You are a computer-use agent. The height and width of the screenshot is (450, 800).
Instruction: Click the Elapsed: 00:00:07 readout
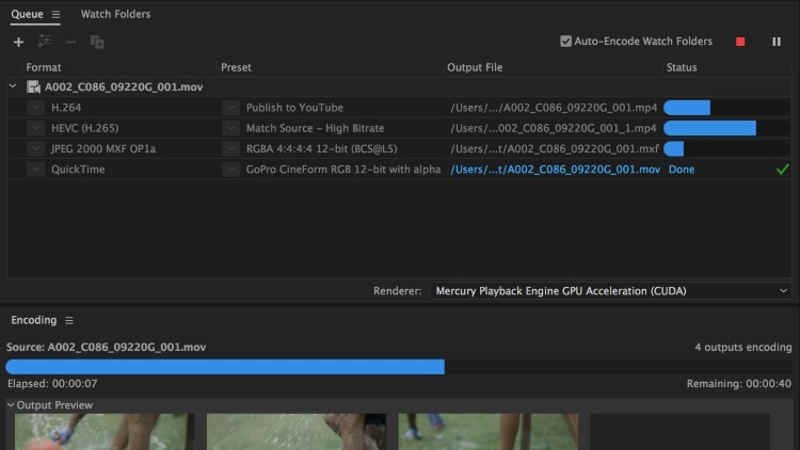point(52,384)
